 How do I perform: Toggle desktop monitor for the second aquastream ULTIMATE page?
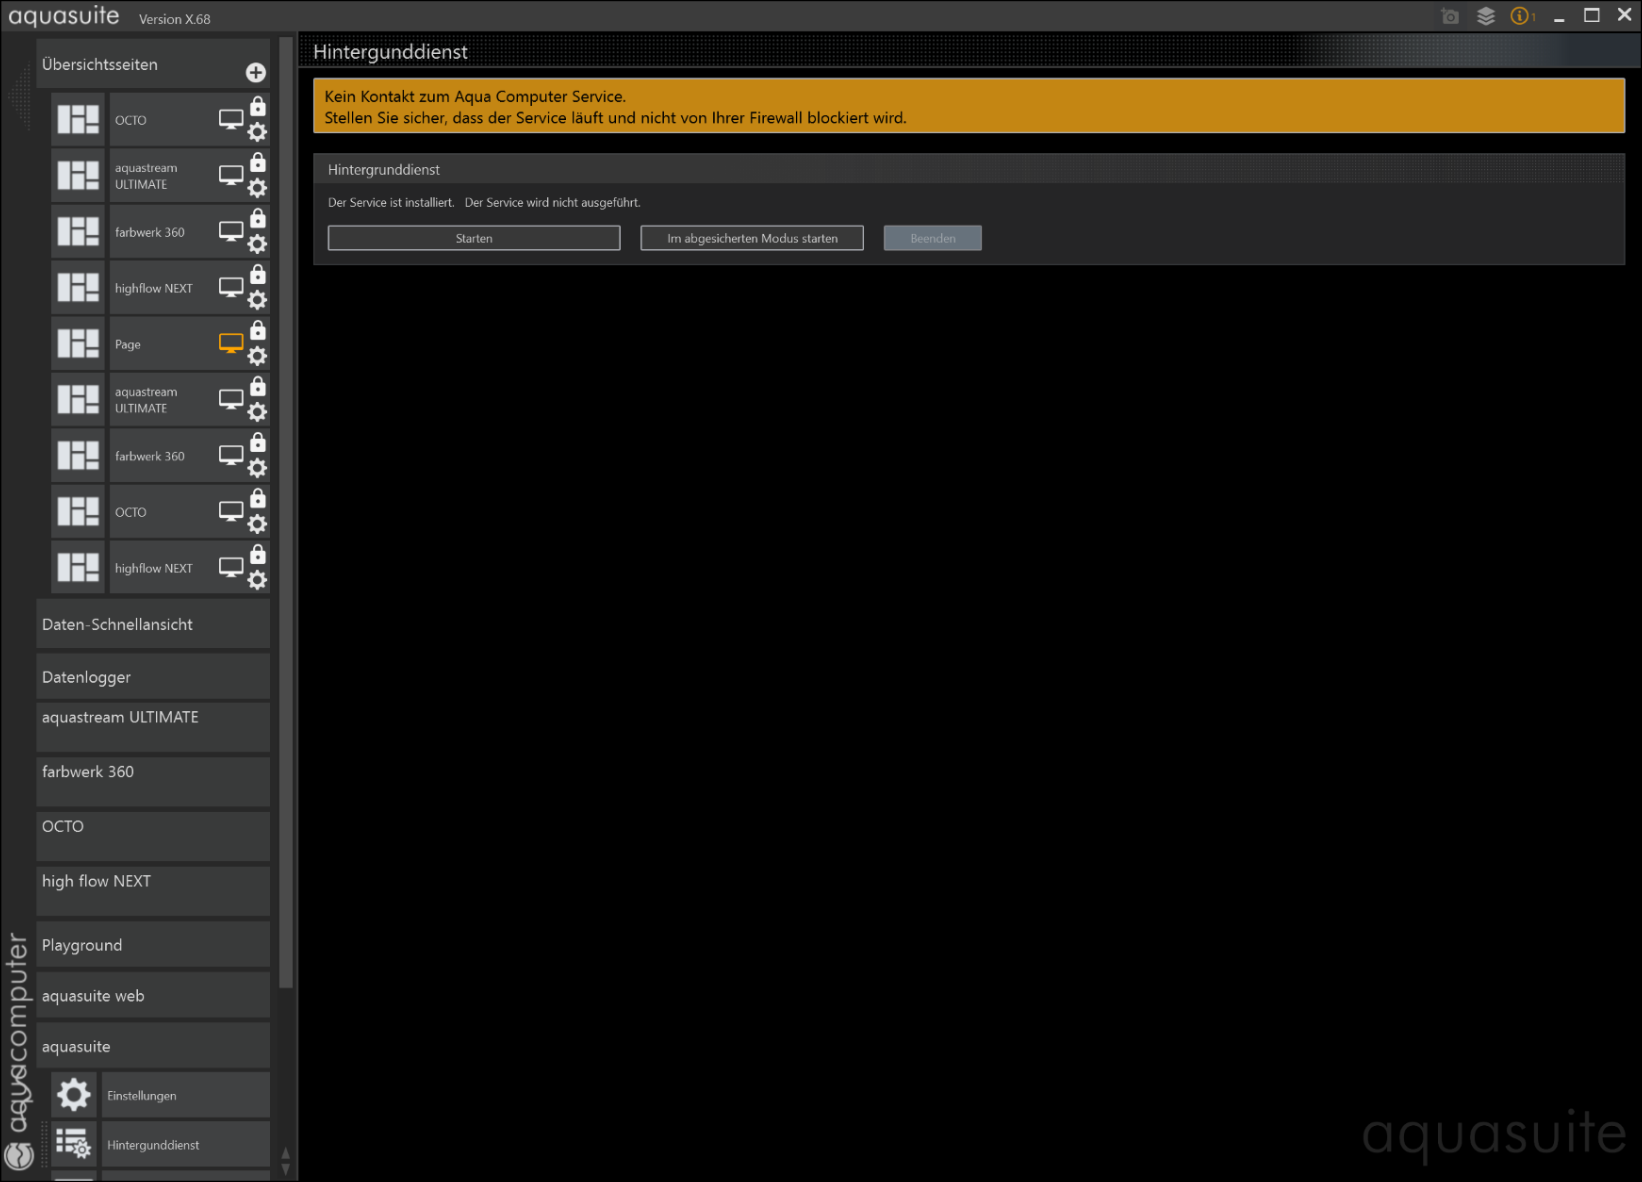coord(231,399)
